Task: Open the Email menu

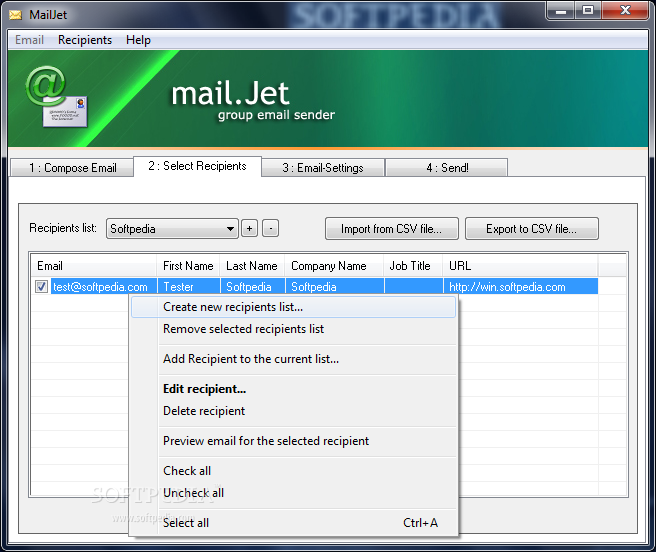Action: [29, 40]
